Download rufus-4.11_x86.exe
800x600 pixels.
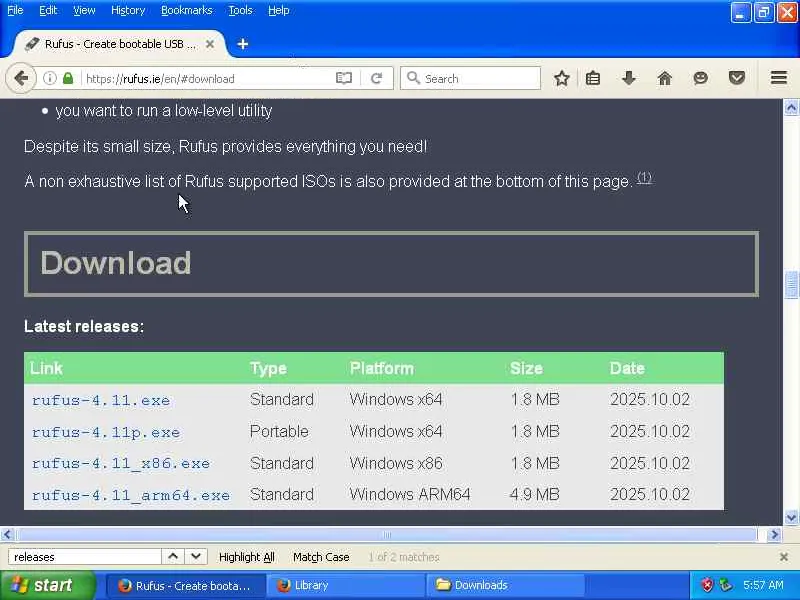pos(121,464)
